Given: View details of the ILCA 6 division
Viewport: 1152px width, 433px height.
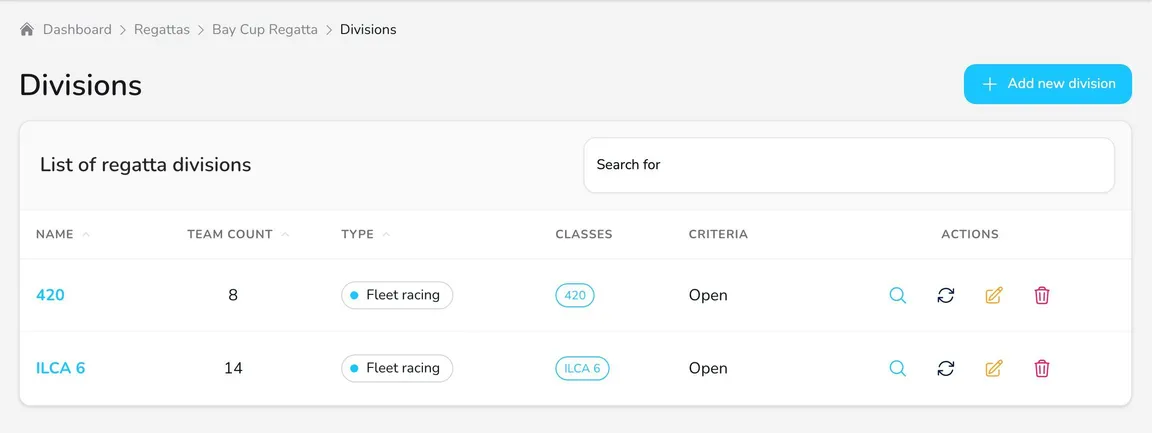Looking at the screenshot, I should point(897,368).
